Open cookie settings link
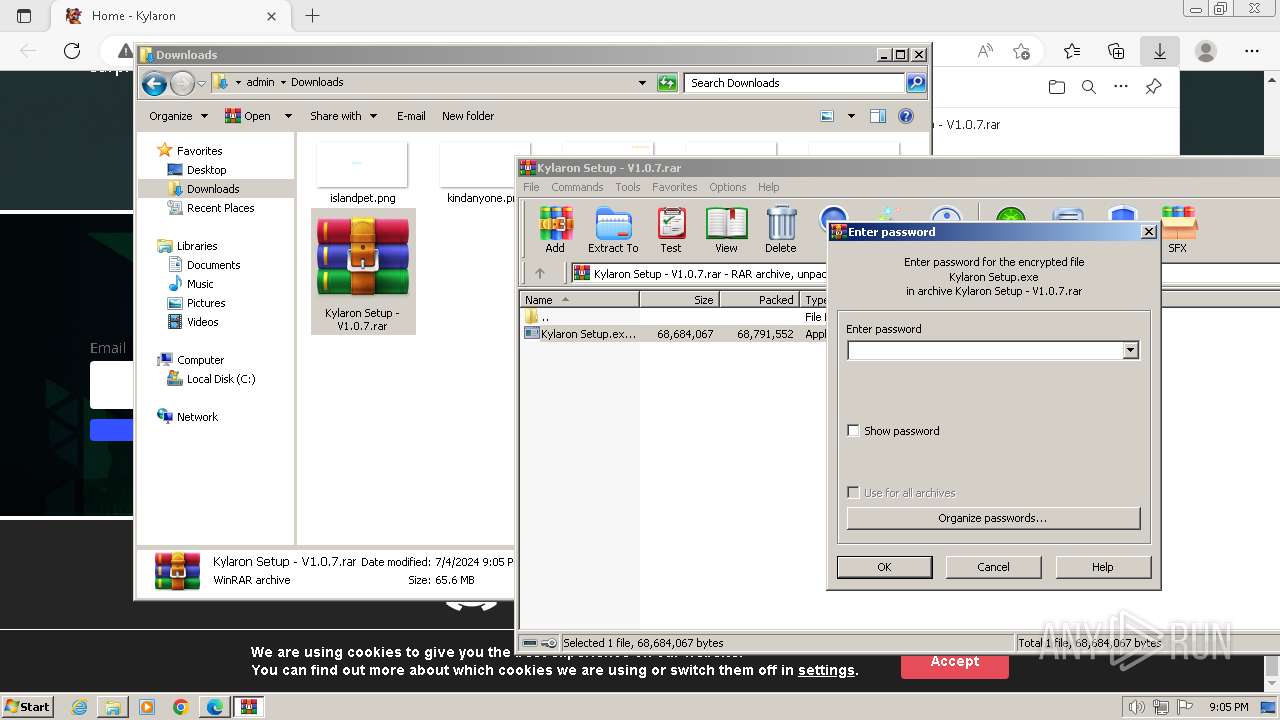Viewport: 1280px width, 720px height. click(x=826, y=670)
